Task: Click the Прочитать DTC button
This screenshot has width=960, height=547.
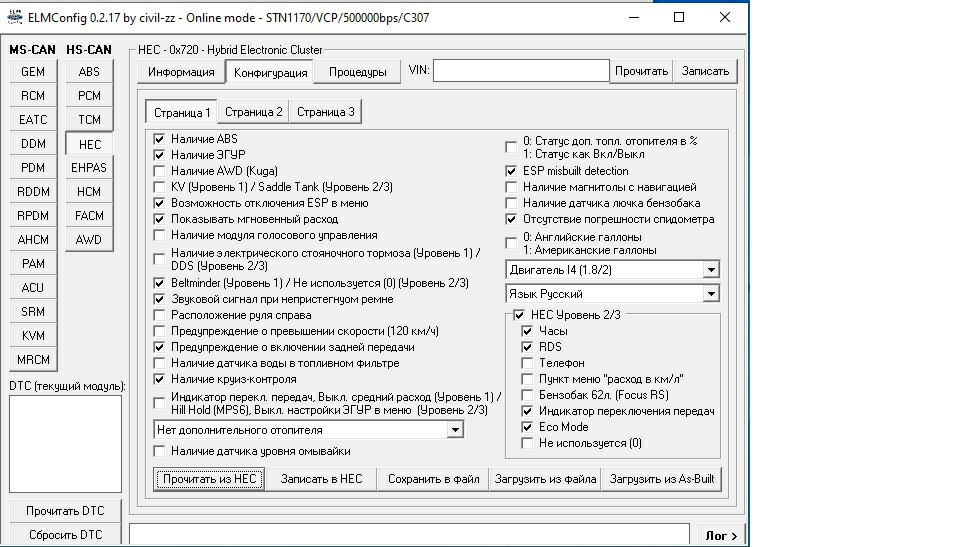Action: [66, 511]
